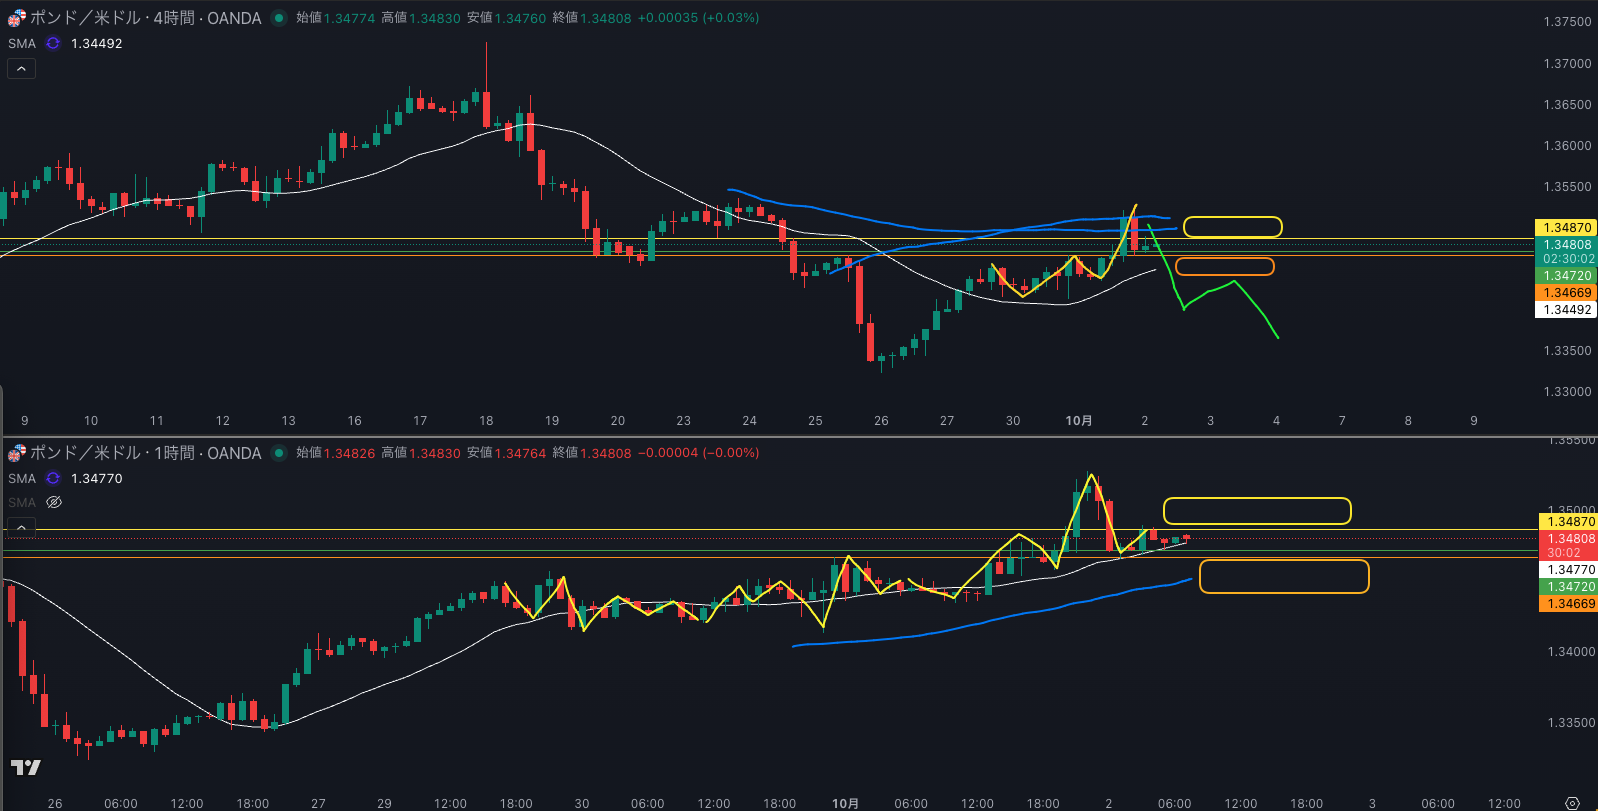The image size is (1598, 811).
Task: Click green market status dot on 4-hour chart
Action: click(x=279, y=18)
